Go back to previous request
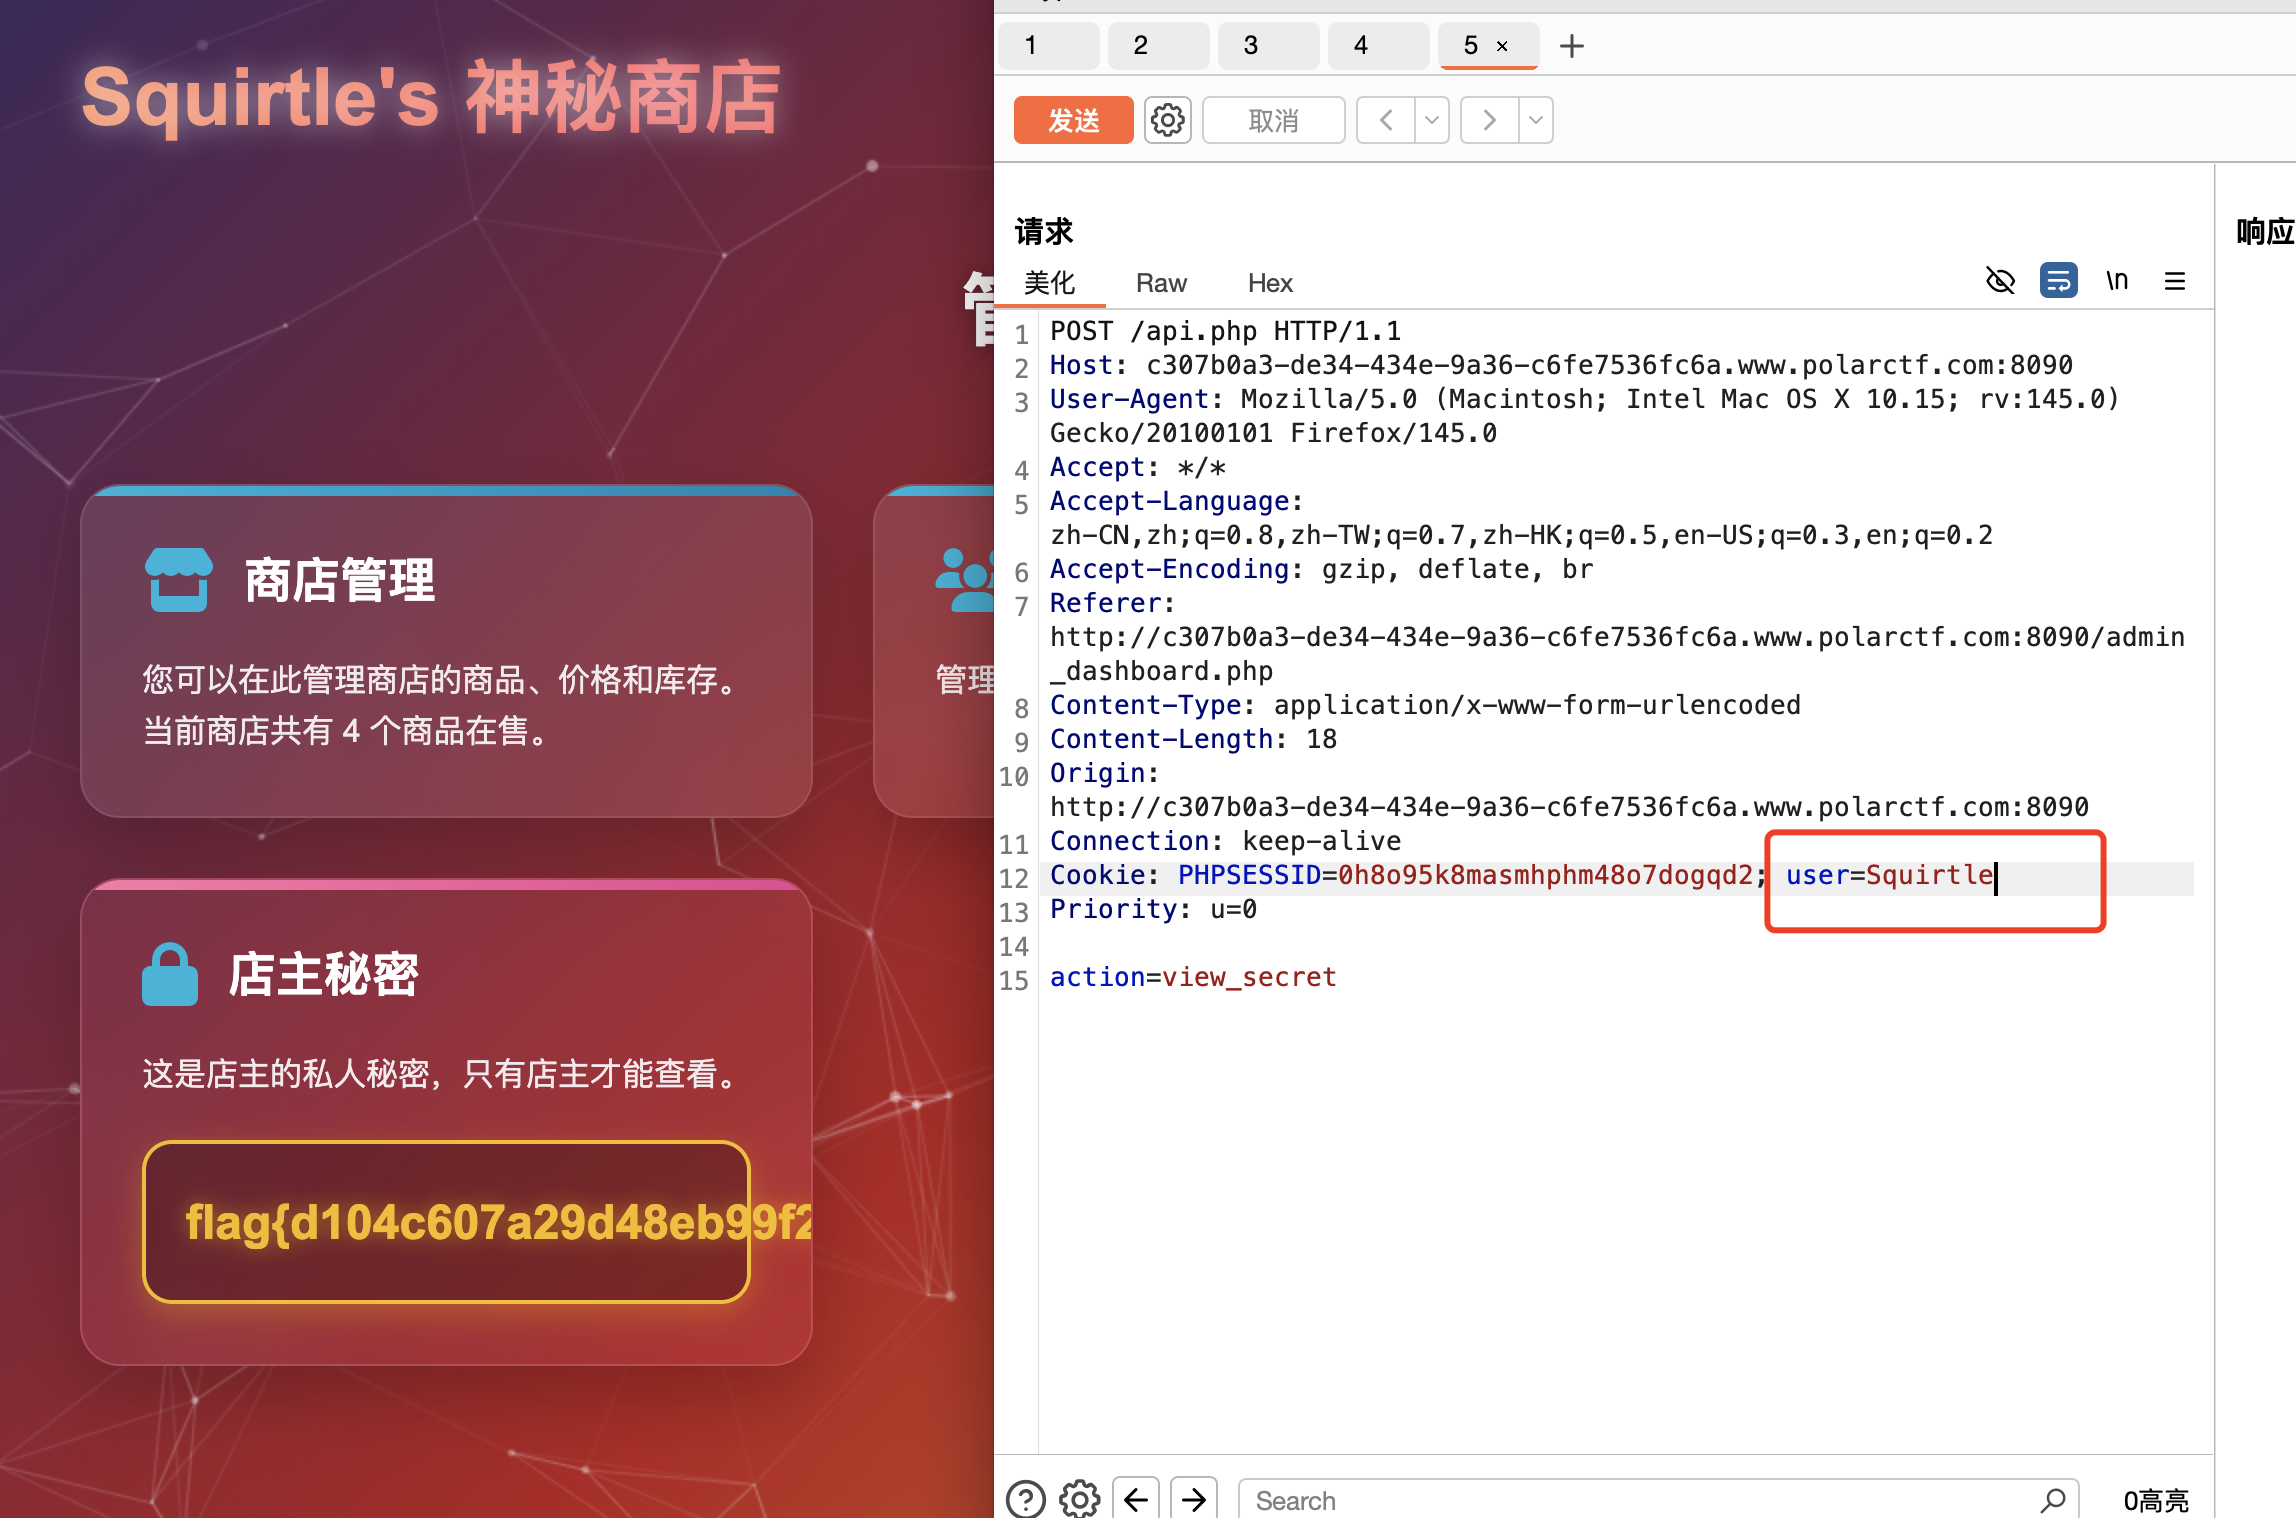 pos(1386,121)
